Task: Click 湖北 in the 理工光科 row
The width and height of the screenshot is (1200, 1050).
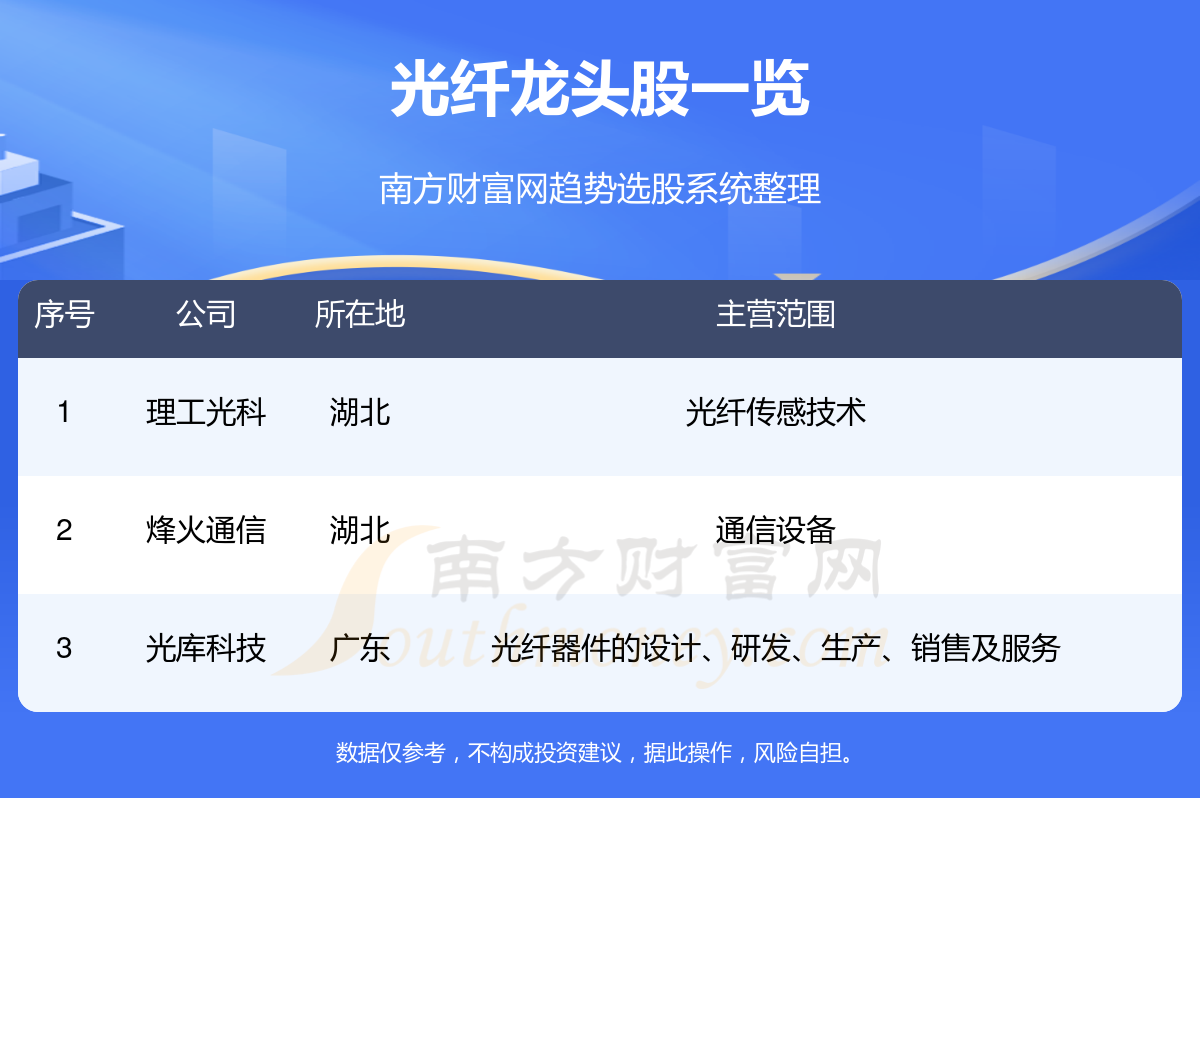Action: pyautogui.click(x=360, y=412)
